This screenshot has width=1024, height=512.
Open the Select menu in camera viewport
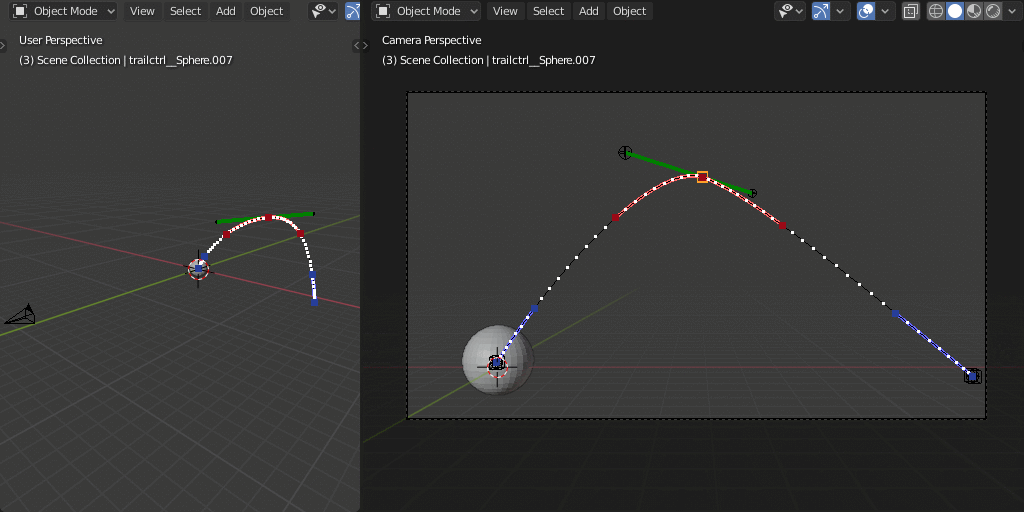pos(548,11)
